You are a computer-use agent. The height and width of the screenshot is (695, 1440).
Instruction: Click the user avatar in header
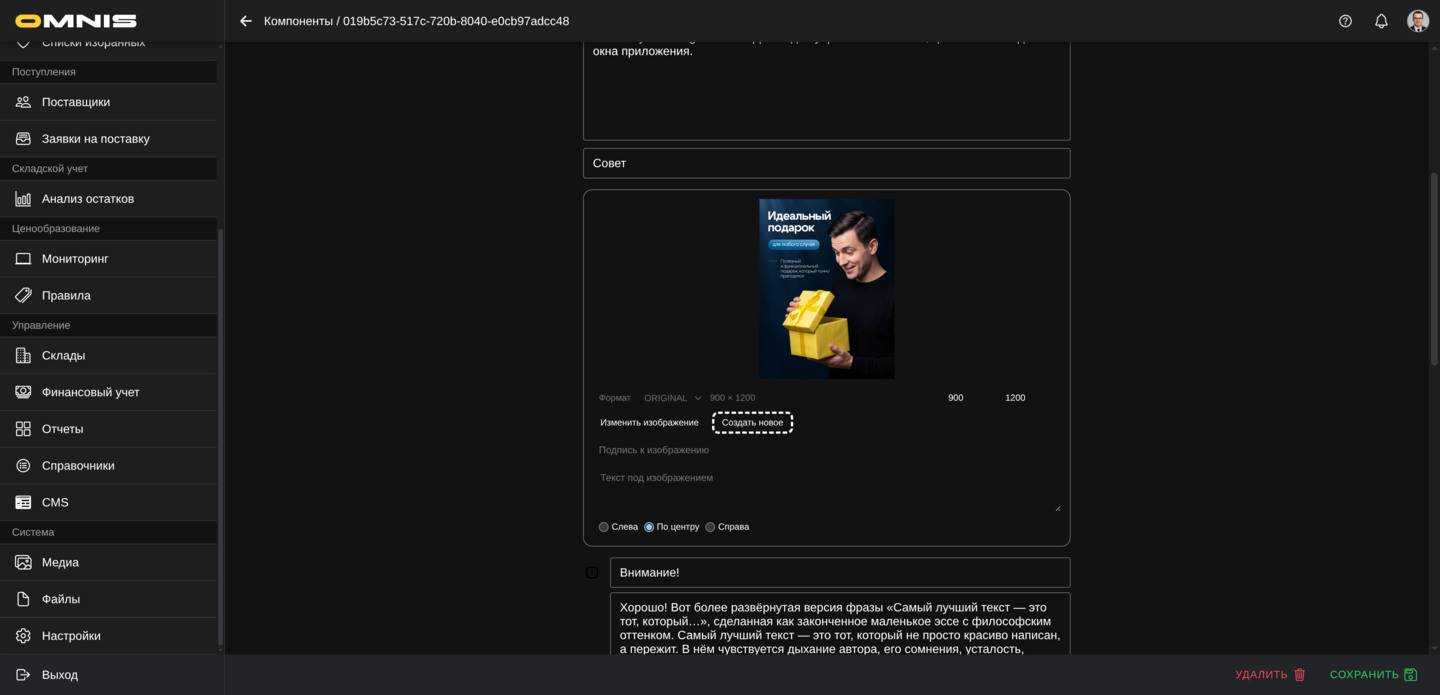point(1417,21)
